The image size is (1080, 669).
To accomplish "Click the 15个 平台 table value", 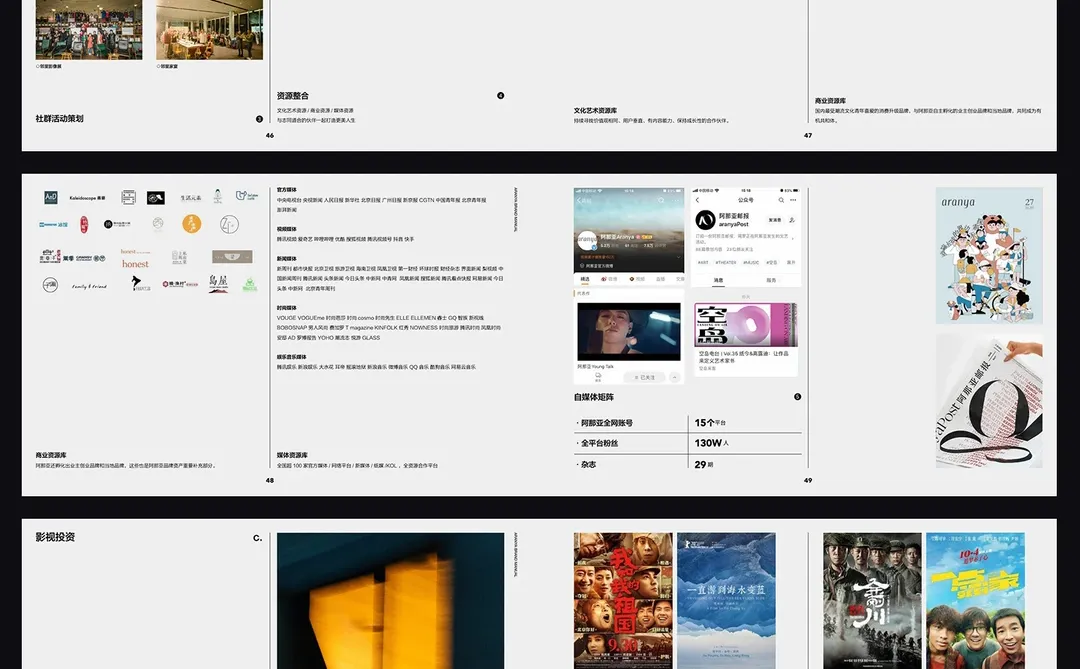I will tap(710, 423).
